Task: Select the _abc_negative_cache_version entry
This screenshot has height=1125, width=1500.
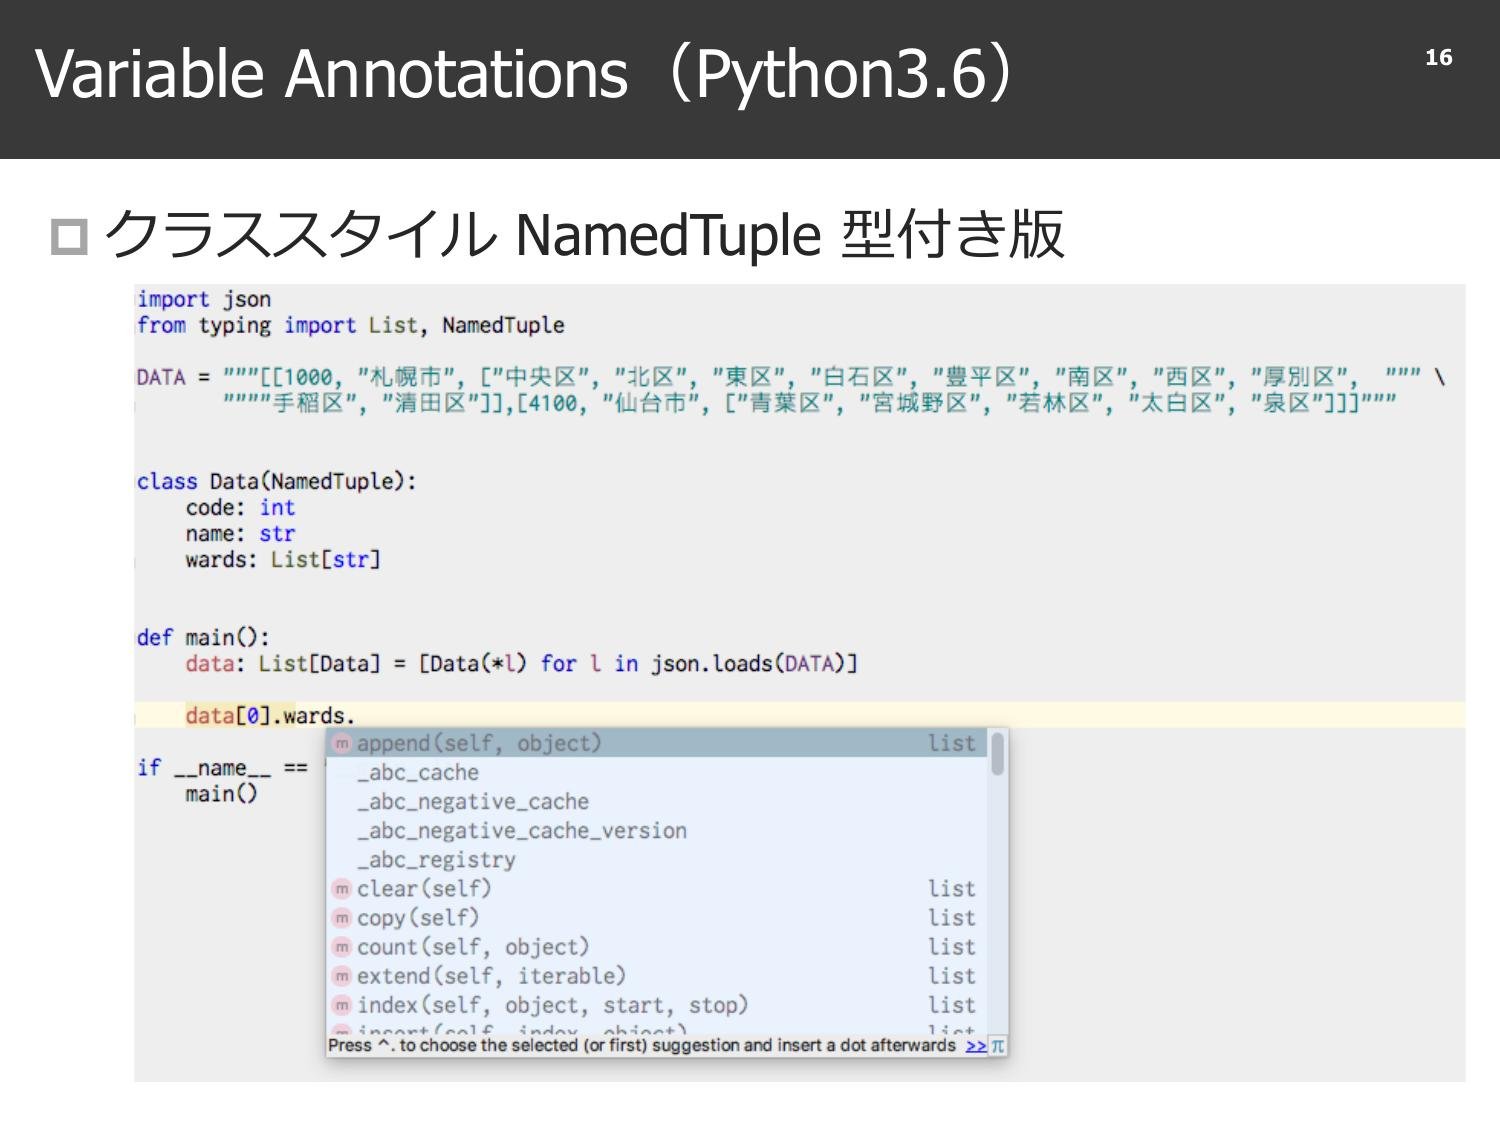Action: point(520,830)
